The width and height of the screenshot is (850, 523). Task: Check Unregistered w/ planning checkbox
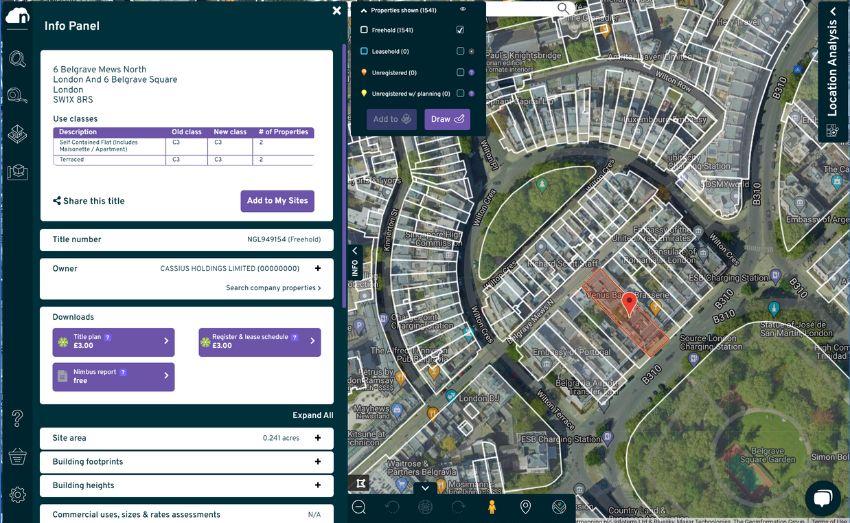click(460, 93)
